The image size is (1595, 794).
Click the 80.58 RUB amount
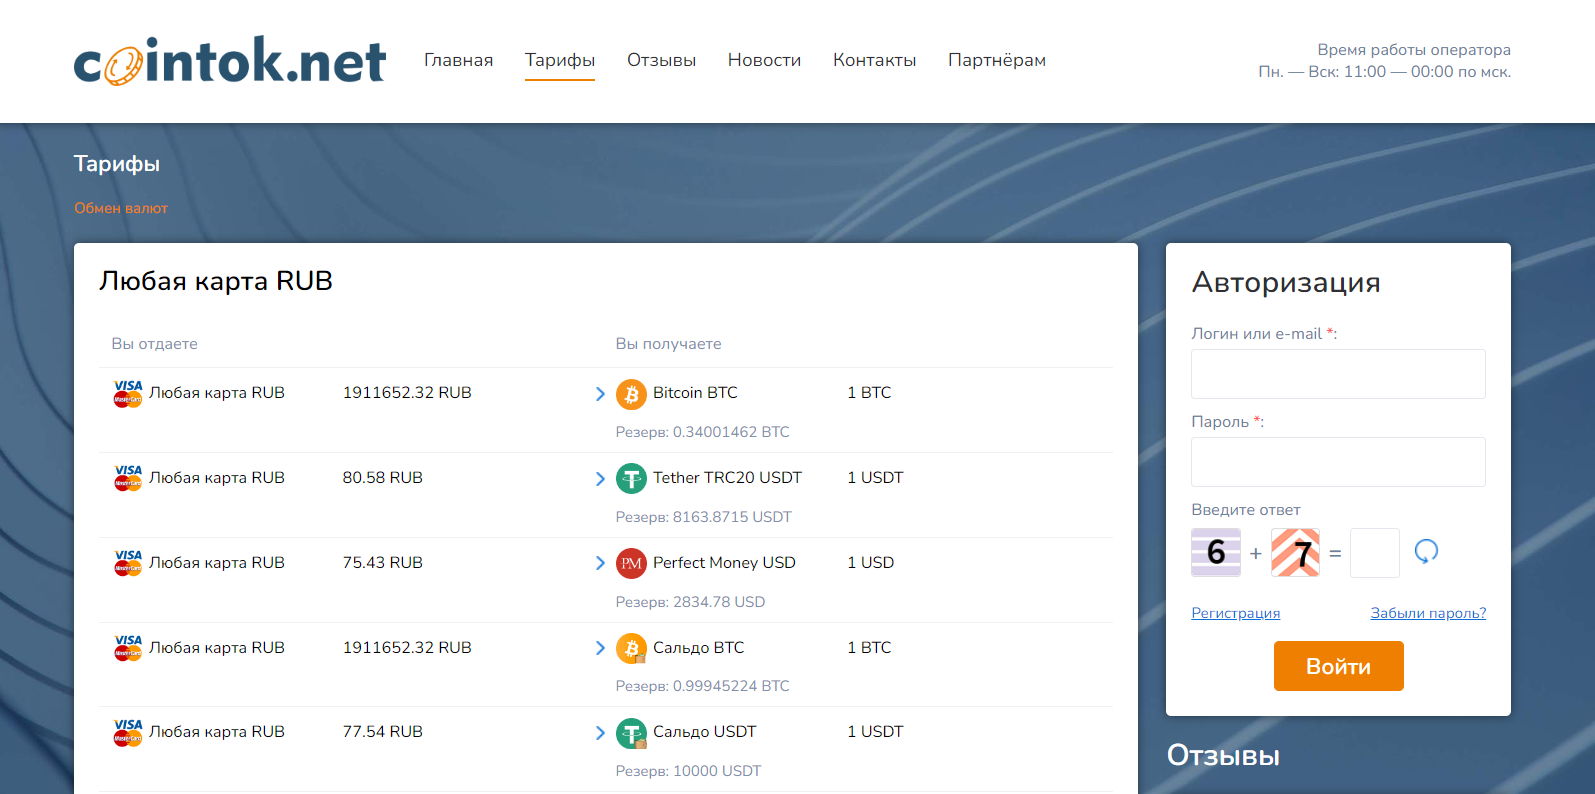383,478
